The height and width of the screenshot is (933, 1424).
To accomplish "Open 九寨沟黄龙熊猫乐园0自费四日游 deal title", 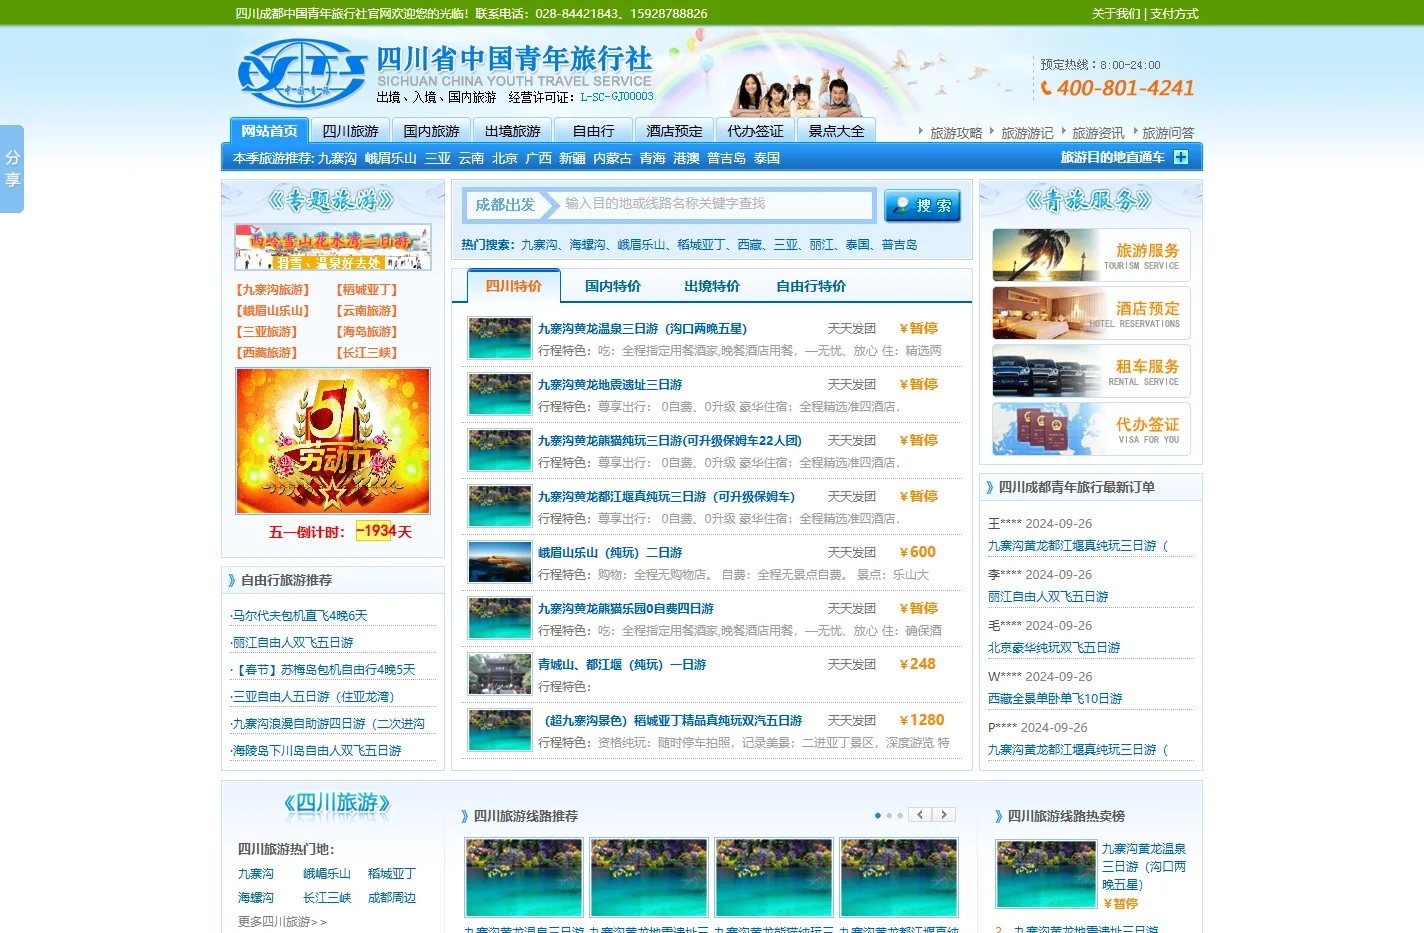I will [626, 609].
